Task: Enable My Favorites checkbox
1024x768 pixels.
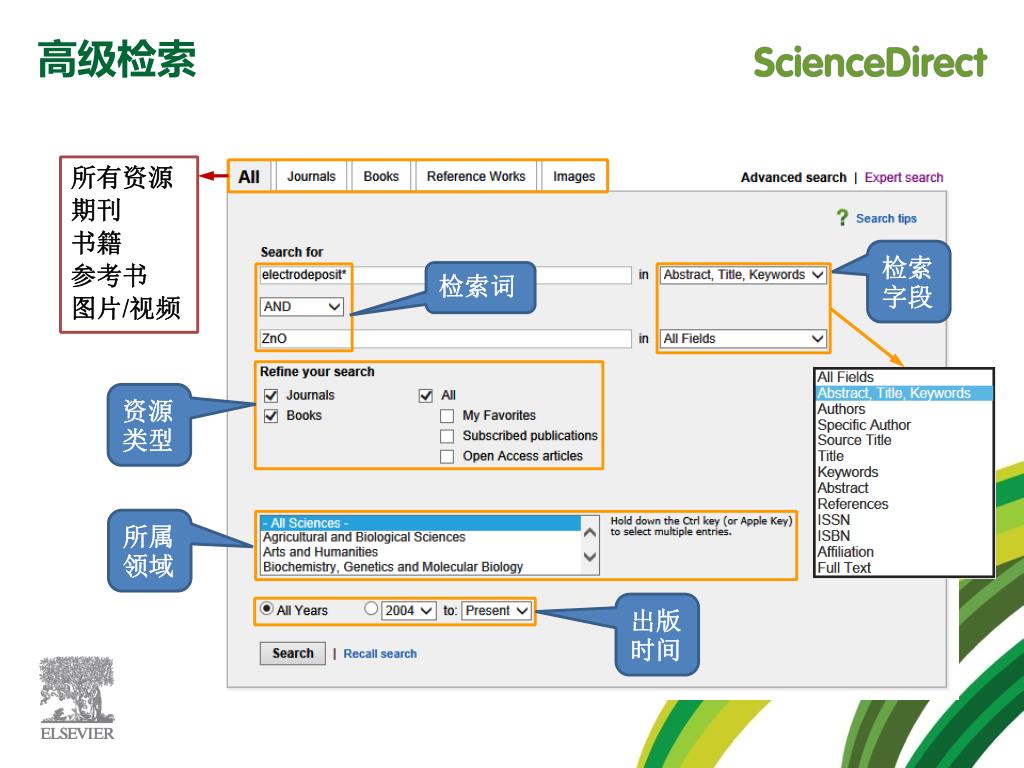Action: [447, 416]
